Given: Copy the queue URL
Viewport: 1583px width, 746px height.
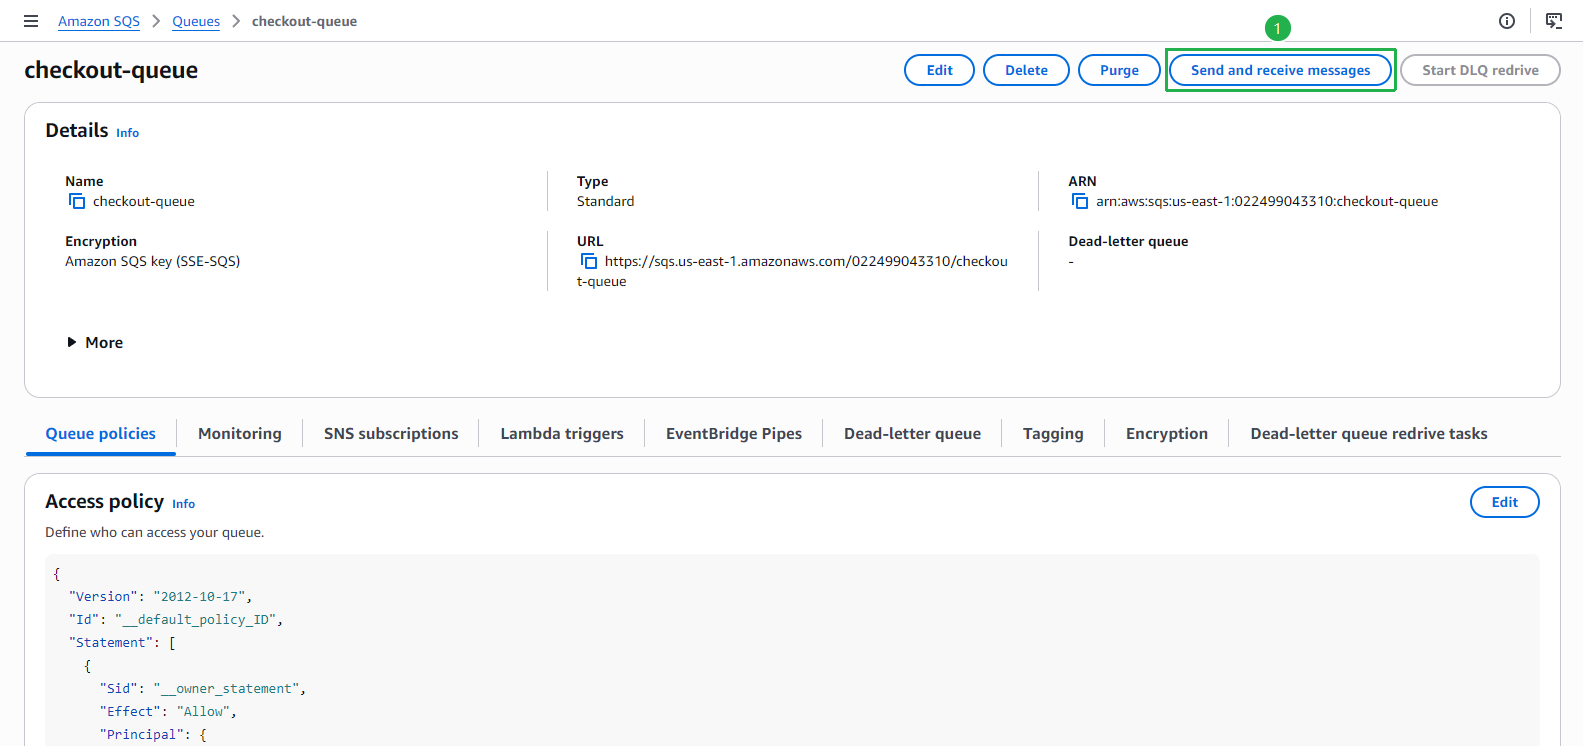Looking at the screenshot, I should pyautogui.click(x=589, y=261).
